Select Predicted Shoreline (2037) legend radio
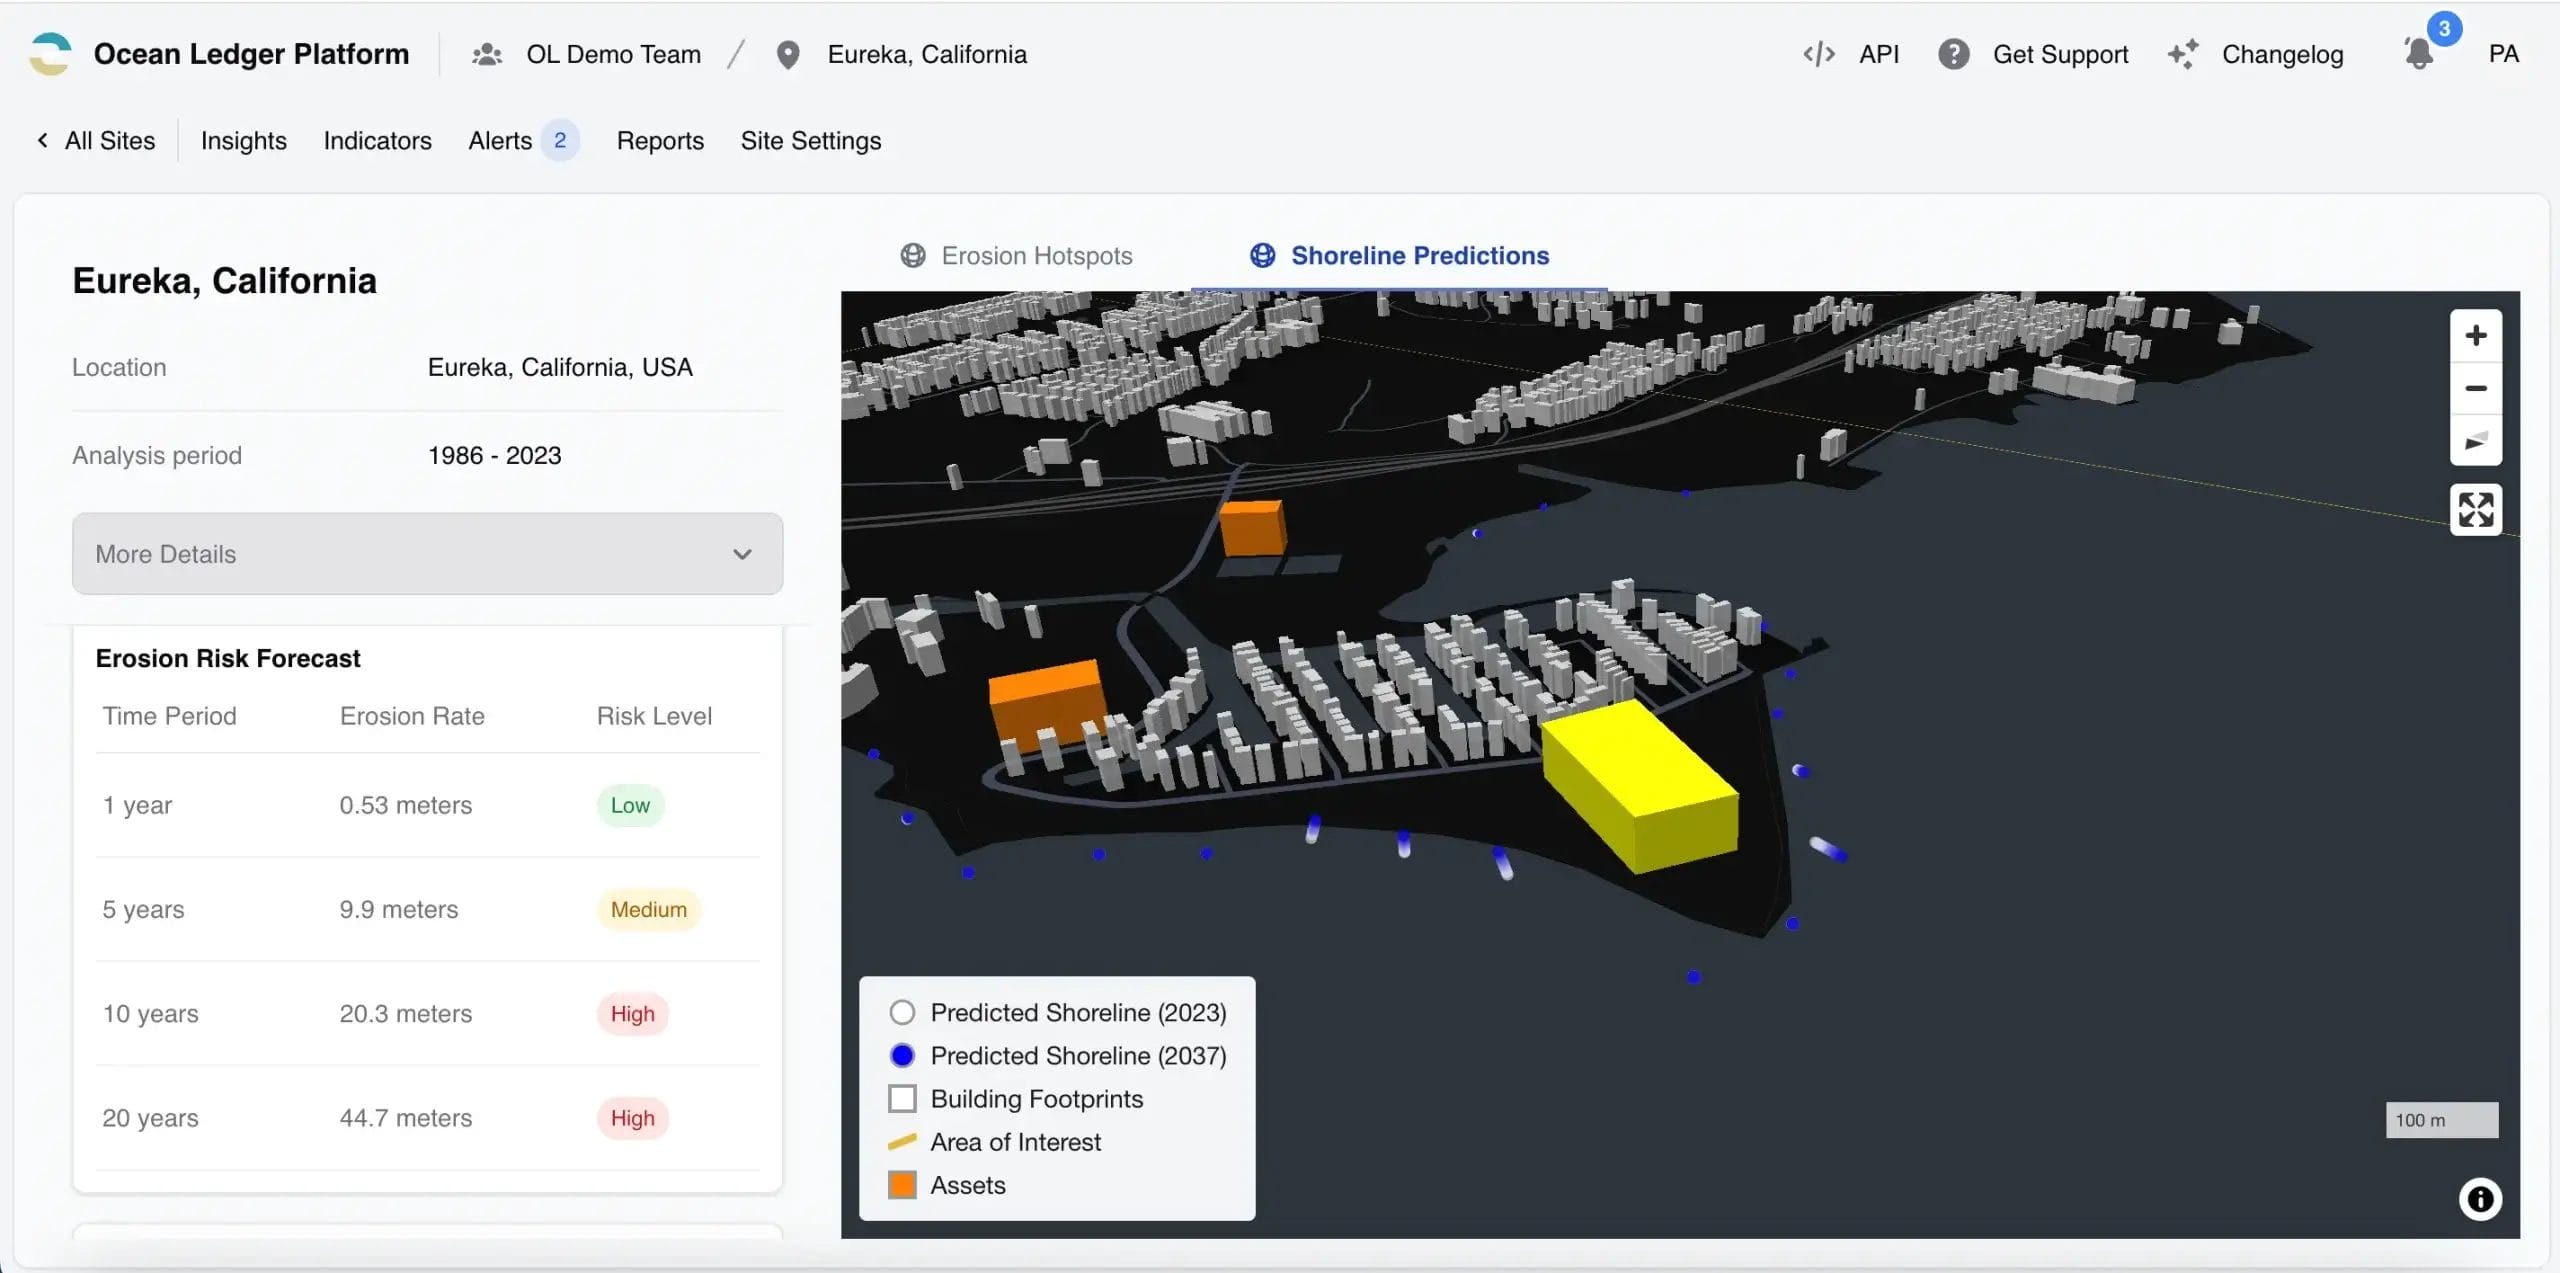 (x=902, y=1055)
